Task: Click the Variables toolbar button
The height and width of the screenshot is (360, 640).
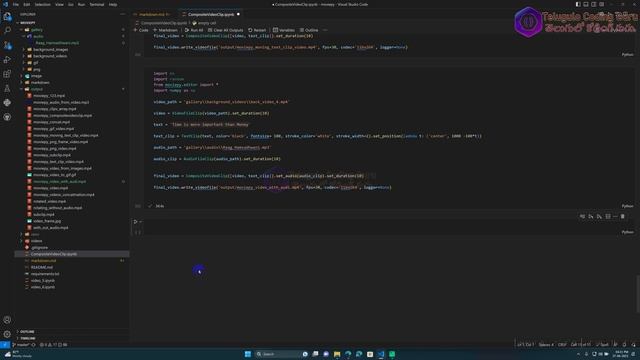Action: pyautogui.click(x=284, y=30)
